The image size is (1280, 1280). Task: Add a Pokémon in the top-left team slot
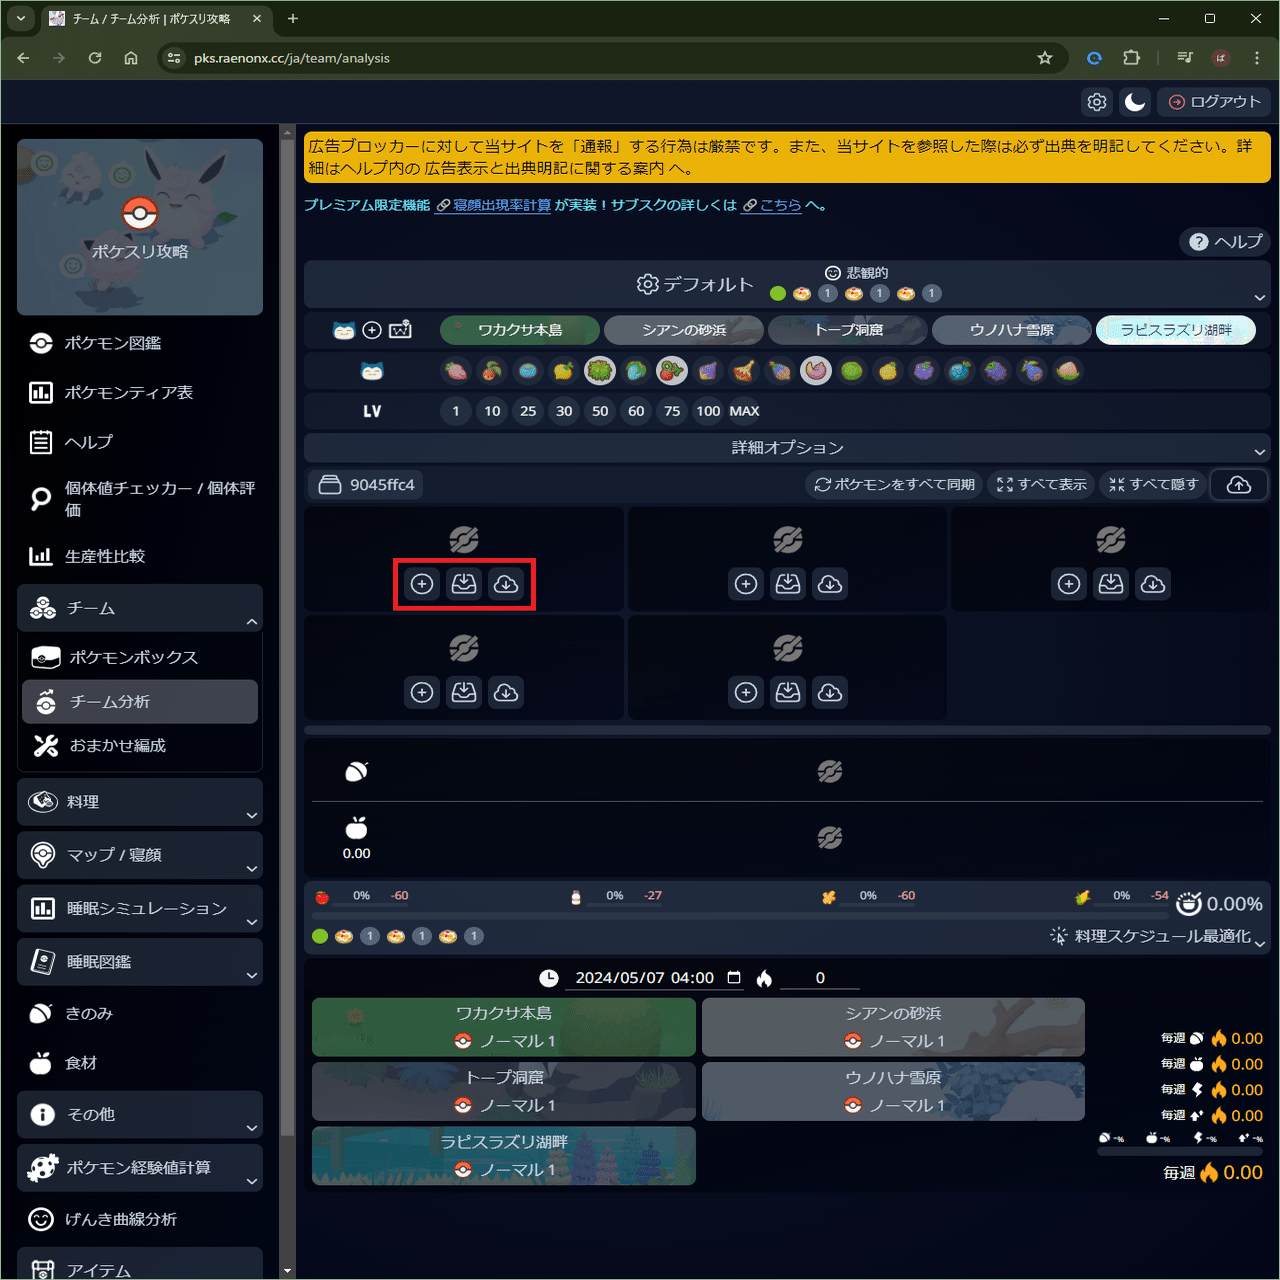pyautogui.click(x=422, y=584)
